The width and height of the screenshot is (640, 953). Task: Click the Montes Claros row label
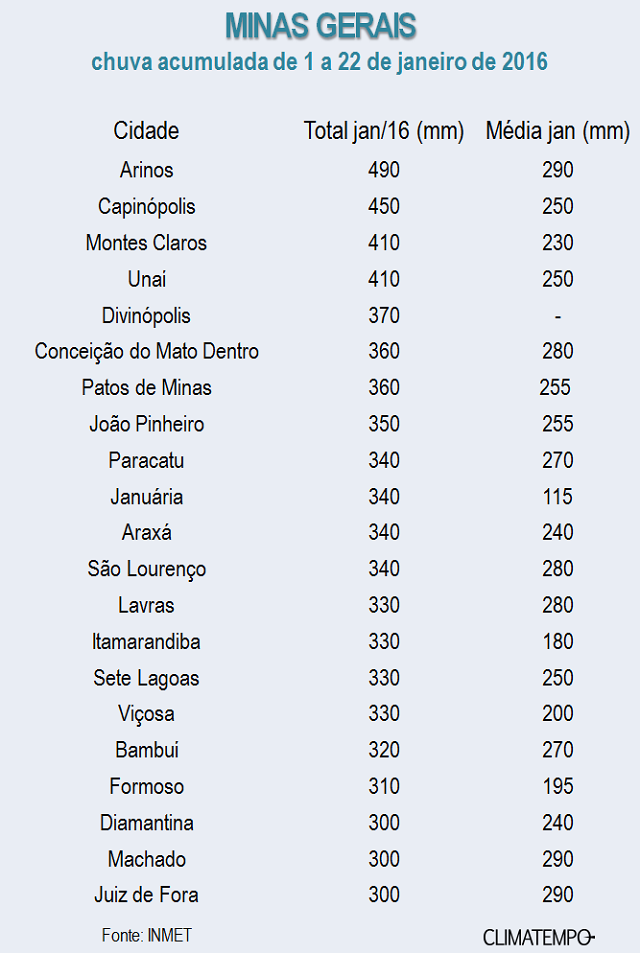click(x=146, y=243)
